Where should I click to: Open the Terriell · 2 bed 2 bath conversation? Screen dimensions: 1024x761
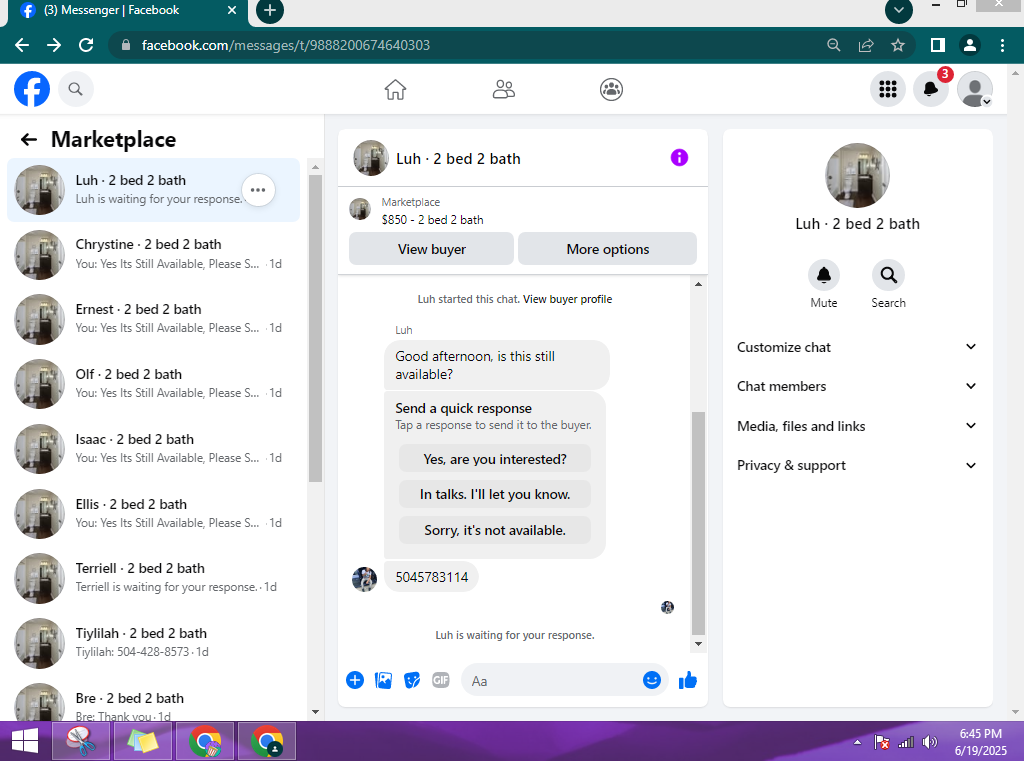pyautogui.click(x=153, y=578)
